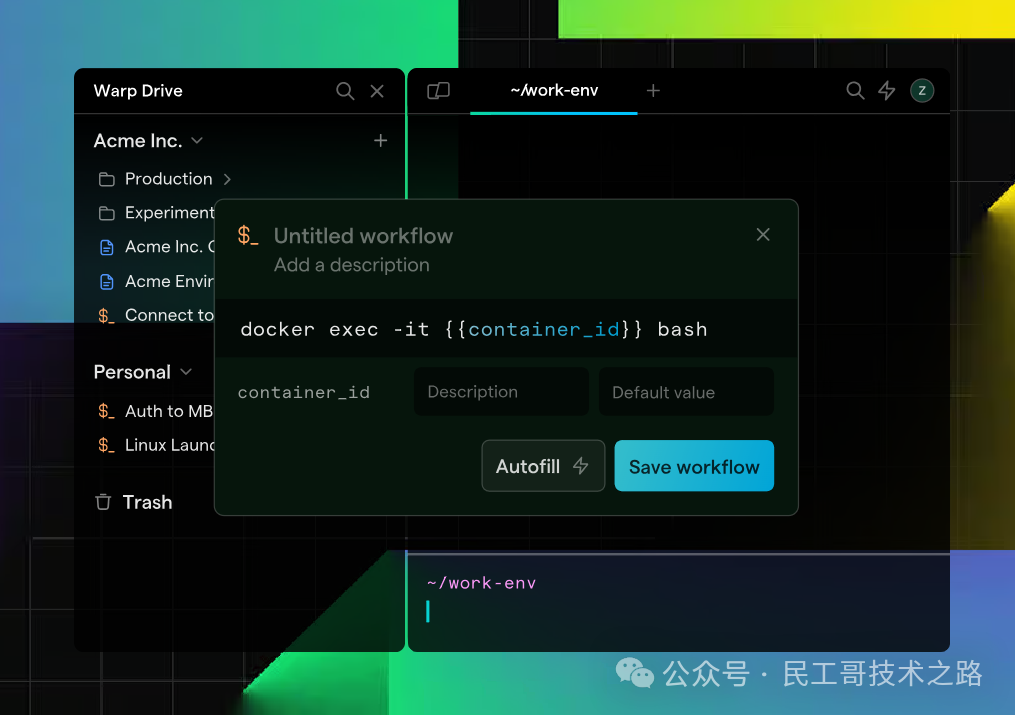This screenshot has height=715, width=1015.
Task: Open the Experiment folder
Action: pyautogui.click(x=170, y=212)
